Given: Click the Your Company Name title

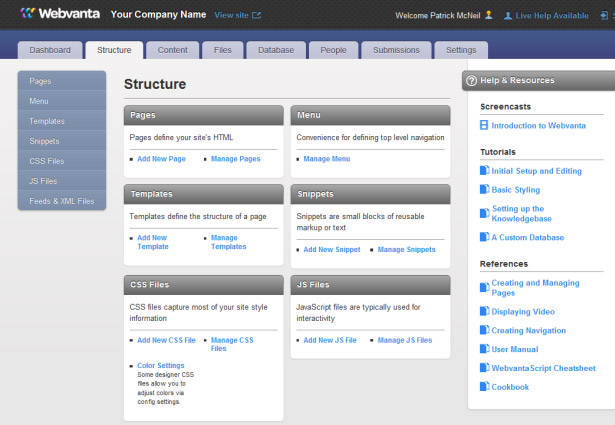Looking at the screenshot, I should (158, 15).
